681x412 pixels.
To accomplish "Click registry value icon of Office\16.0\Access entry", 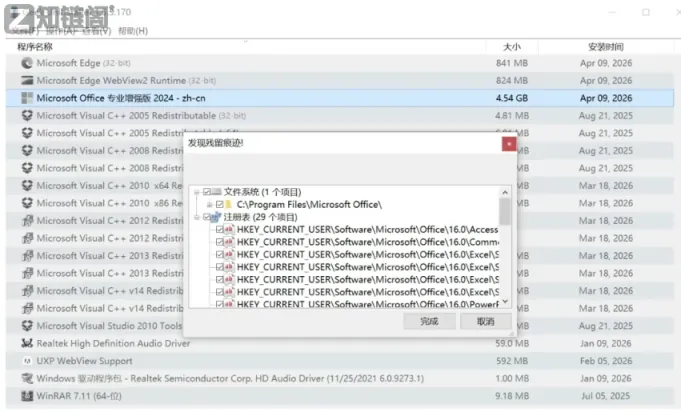I will point(229,230).
